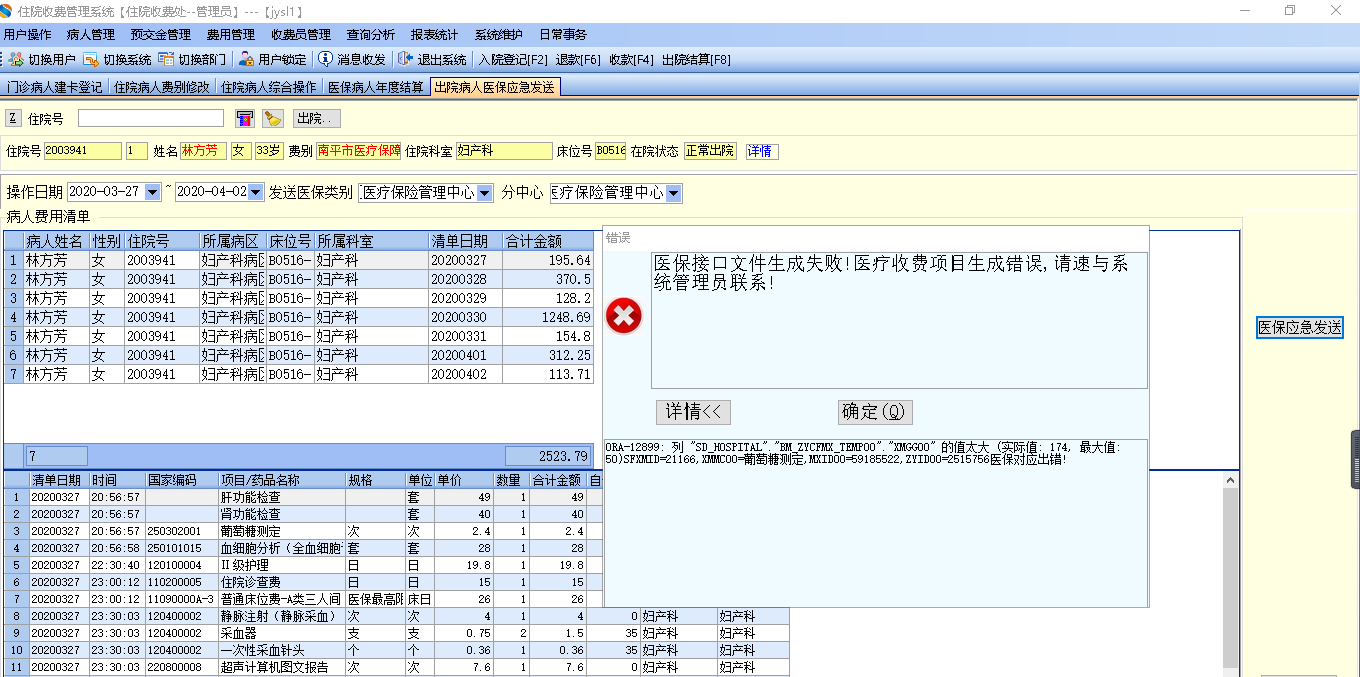Collapse error details with 详情<< button
Viewport: 1360px width, 677px height.
pyautogui.click(x=693, y=411)
